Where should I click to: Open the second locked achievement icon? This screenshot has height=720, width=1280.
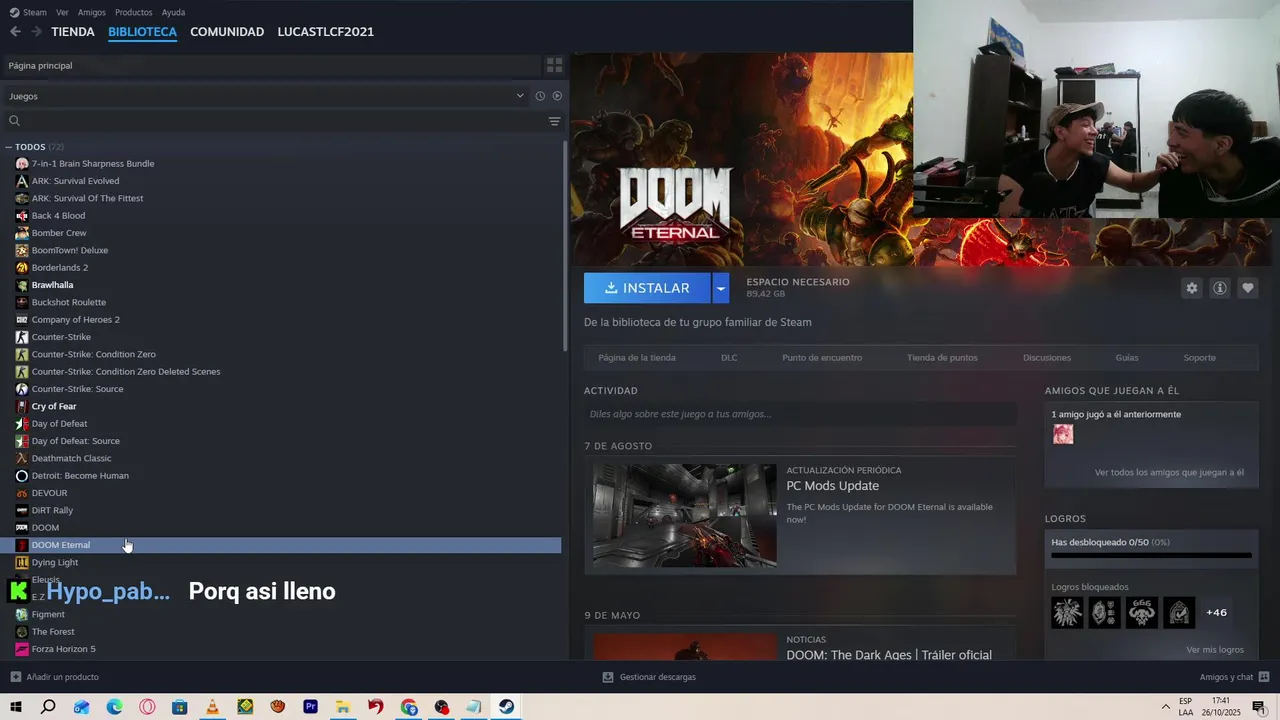(1104, 612)
